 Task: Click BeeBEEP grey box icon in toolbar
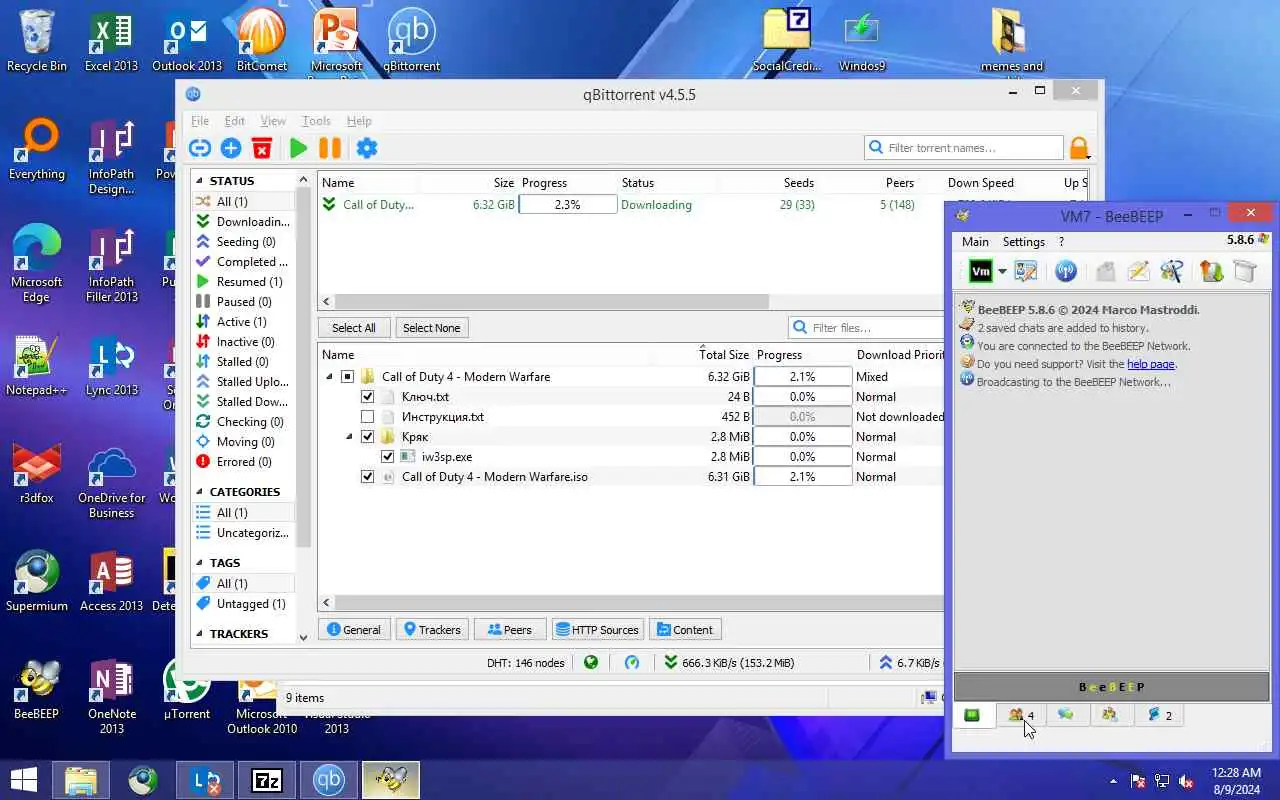[x=1244, y=271]
